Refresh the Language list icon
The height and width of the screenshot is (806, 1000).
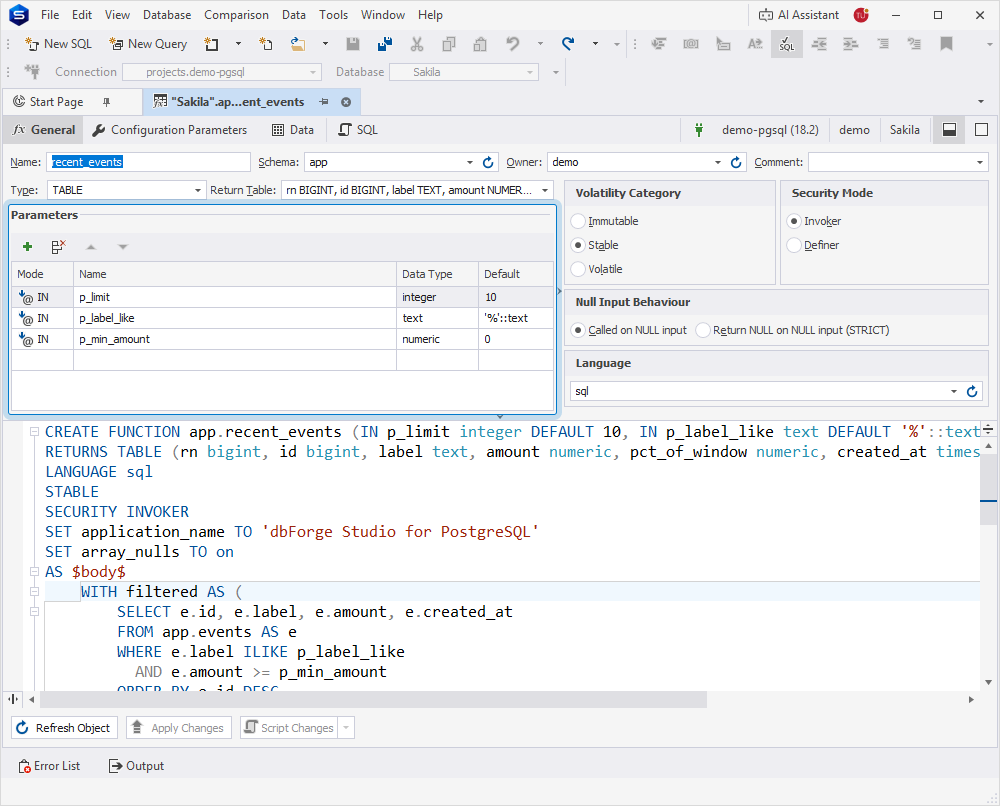click(972, 392)
